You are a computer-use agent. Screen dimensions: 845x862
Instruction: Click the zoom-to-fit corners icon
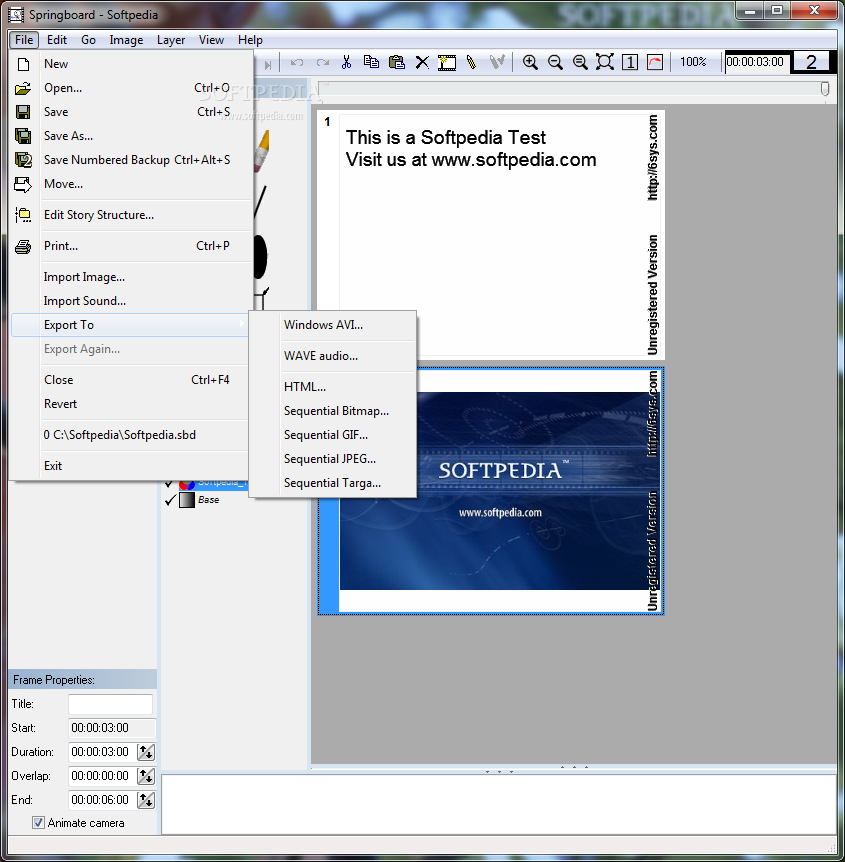click(x=605, y=62)
